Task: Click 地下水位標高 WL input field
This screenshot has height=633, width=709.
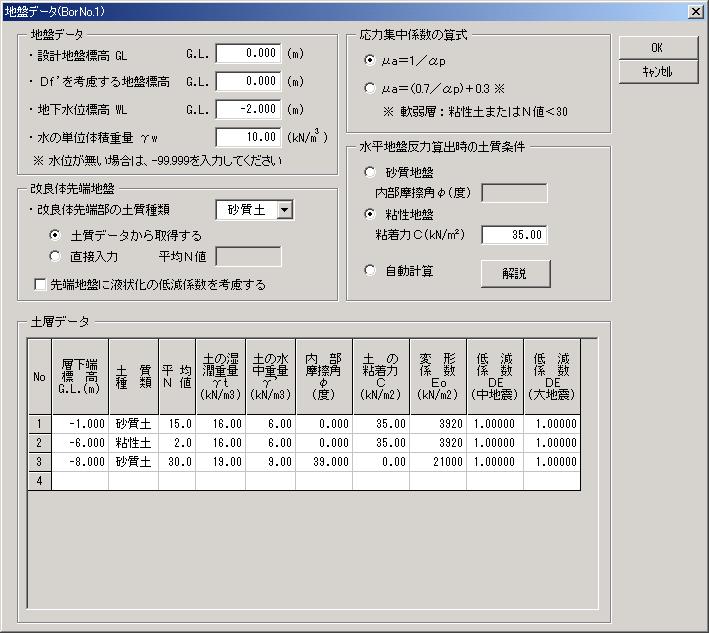Action: (x=248, y=109)
